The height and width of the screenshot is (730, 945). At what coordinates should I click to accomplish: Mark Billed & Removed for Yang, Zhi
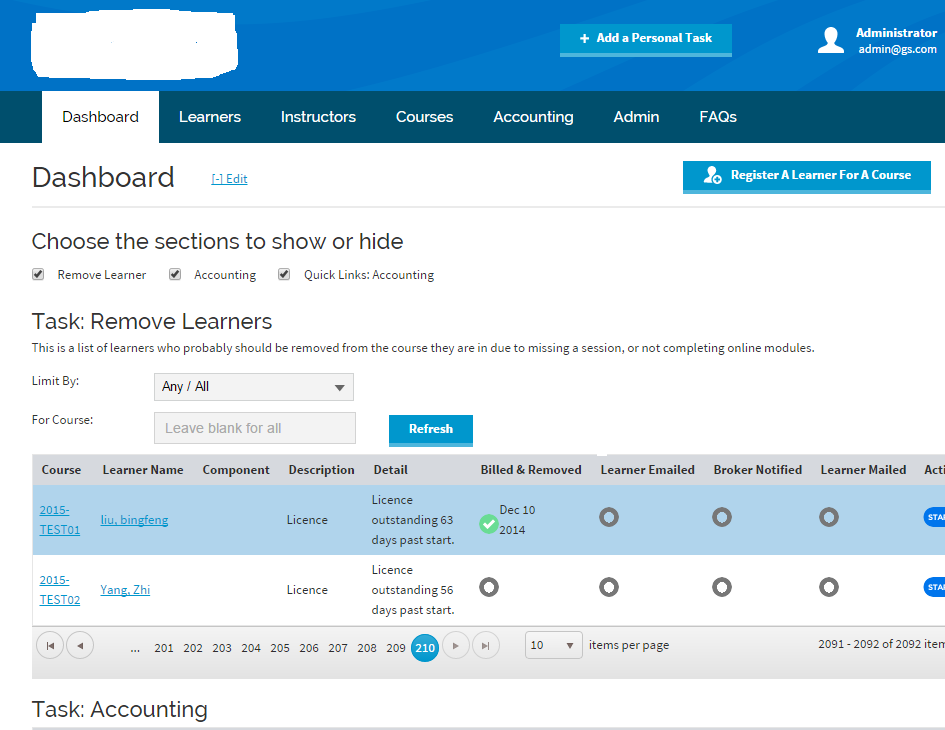tap(489, 587)
